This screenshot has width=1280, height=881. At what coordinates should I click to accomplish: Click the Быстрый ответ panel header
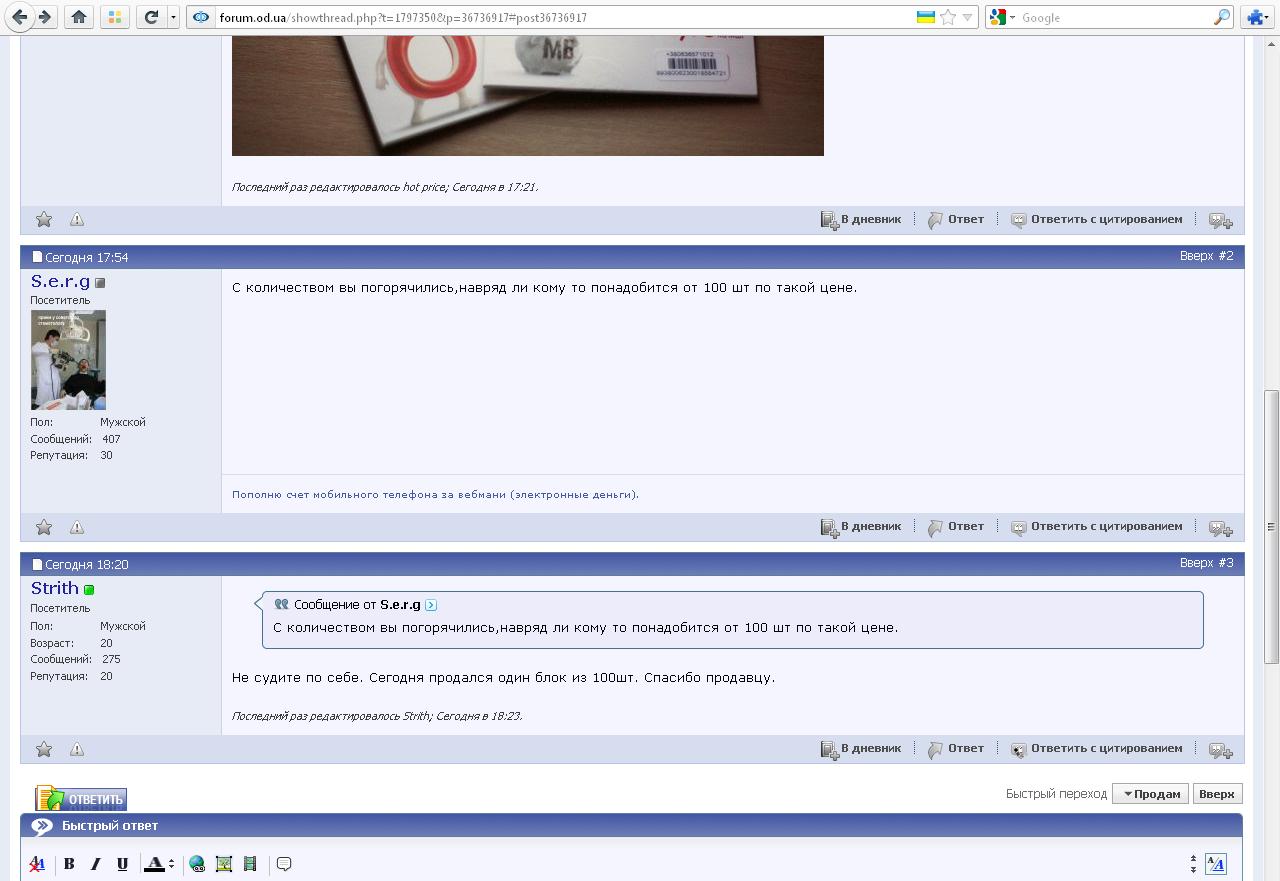[x=110, y=826]
